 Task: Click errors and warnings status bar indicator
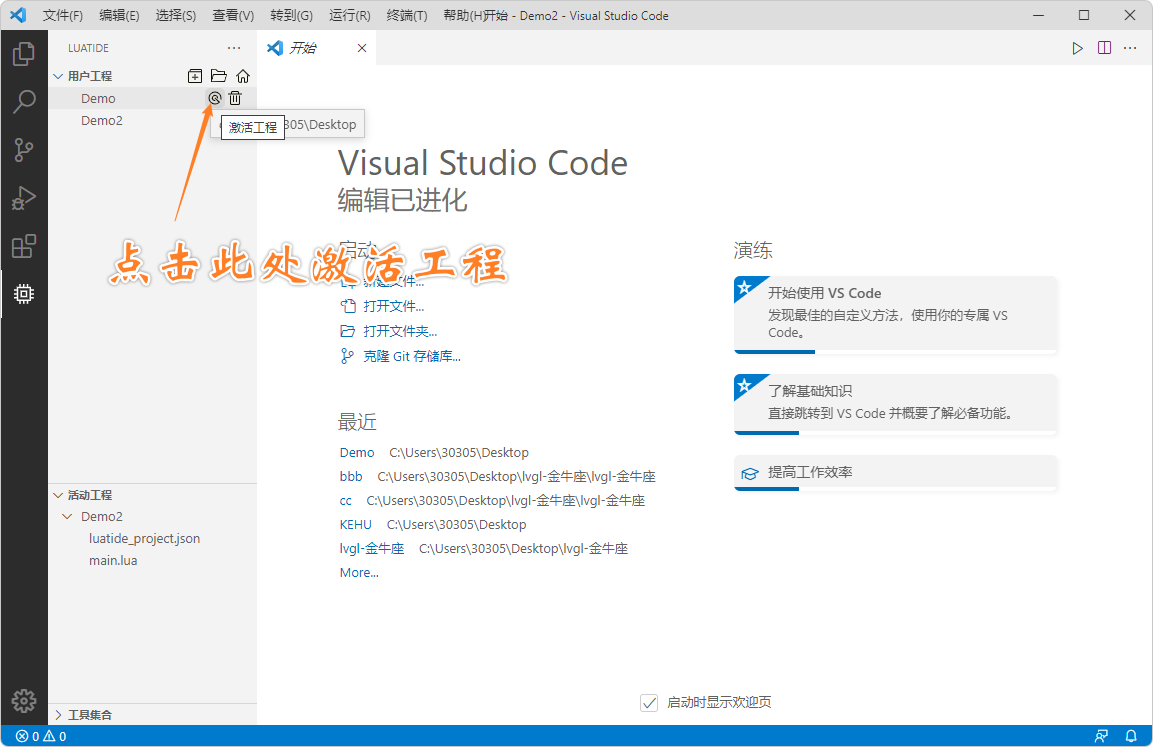[x=41, y=736]
